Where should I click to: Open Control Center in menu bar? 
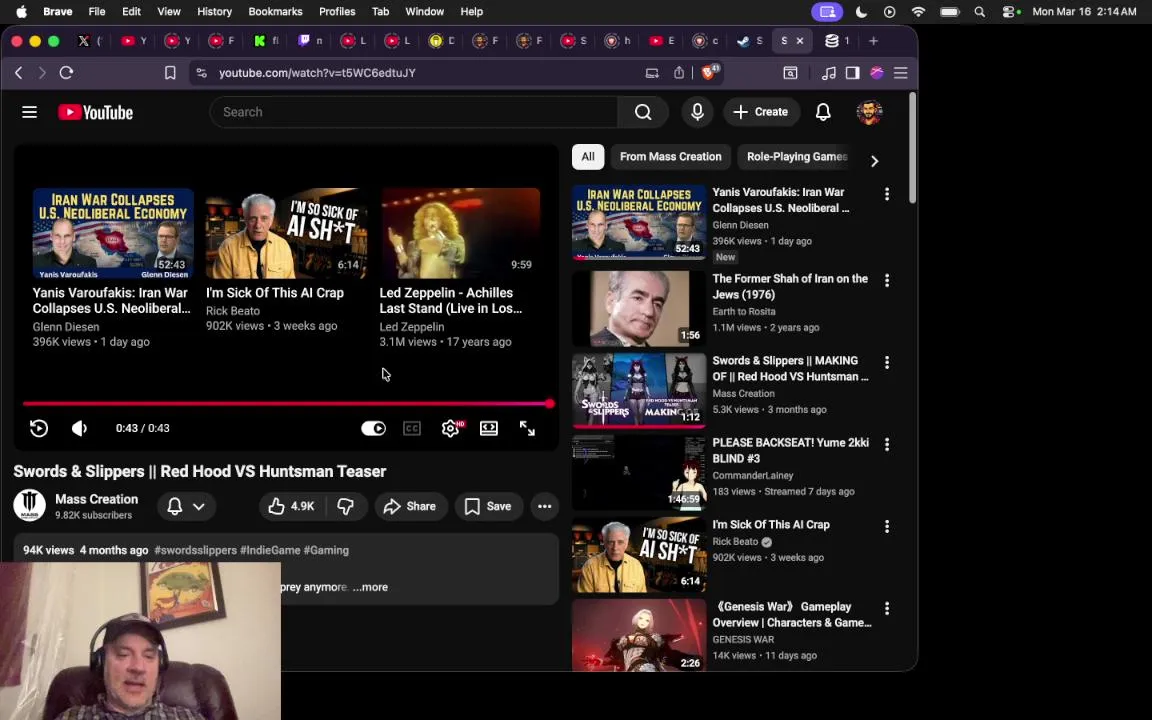(x=1009, y=12)
